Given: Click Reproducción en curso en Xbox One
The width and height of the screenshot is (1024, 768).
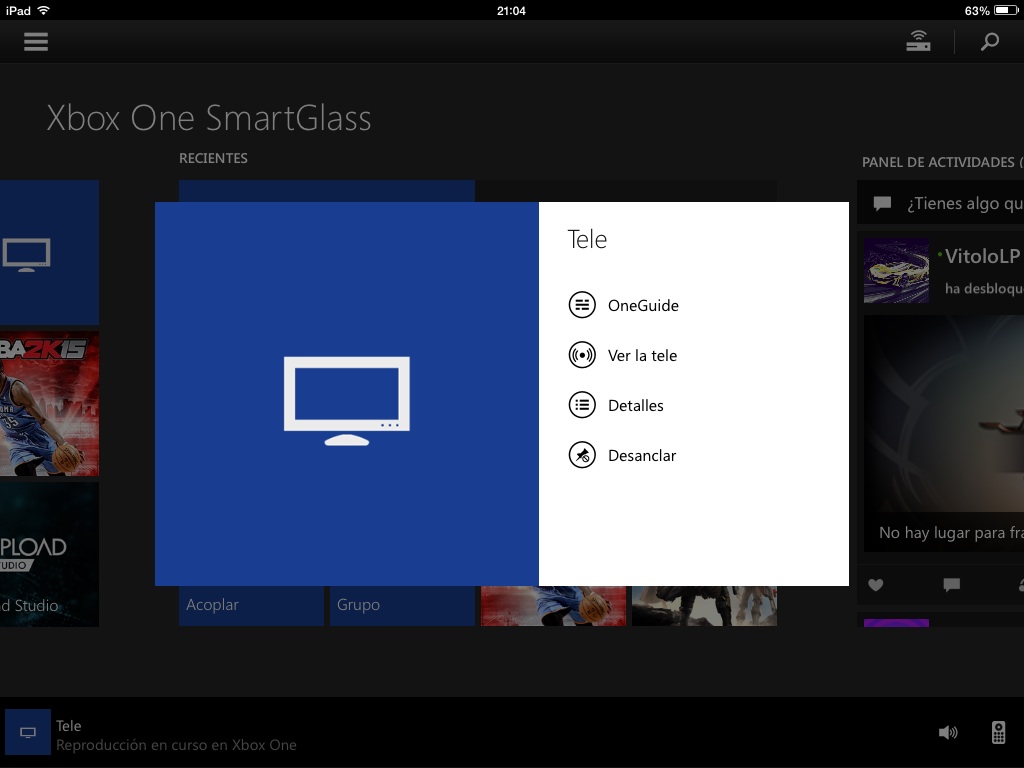Looking at the screenshot, I should coord(176,745).
